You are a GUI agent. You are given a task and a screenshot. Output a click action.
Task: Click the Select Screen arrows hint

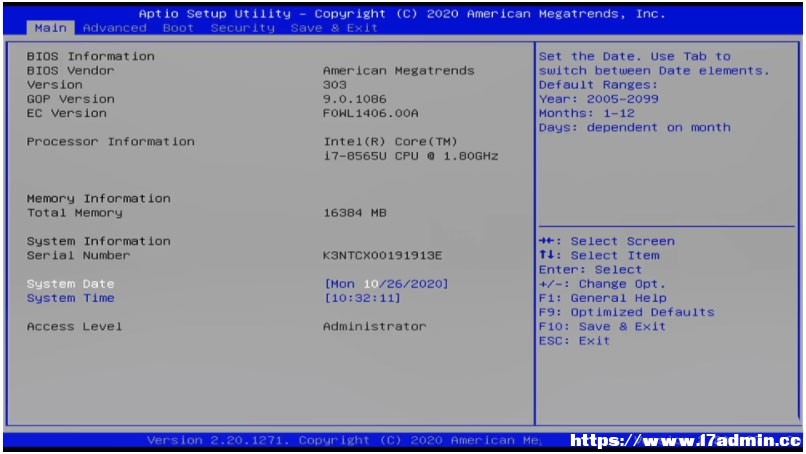click(x=607, y=241)
